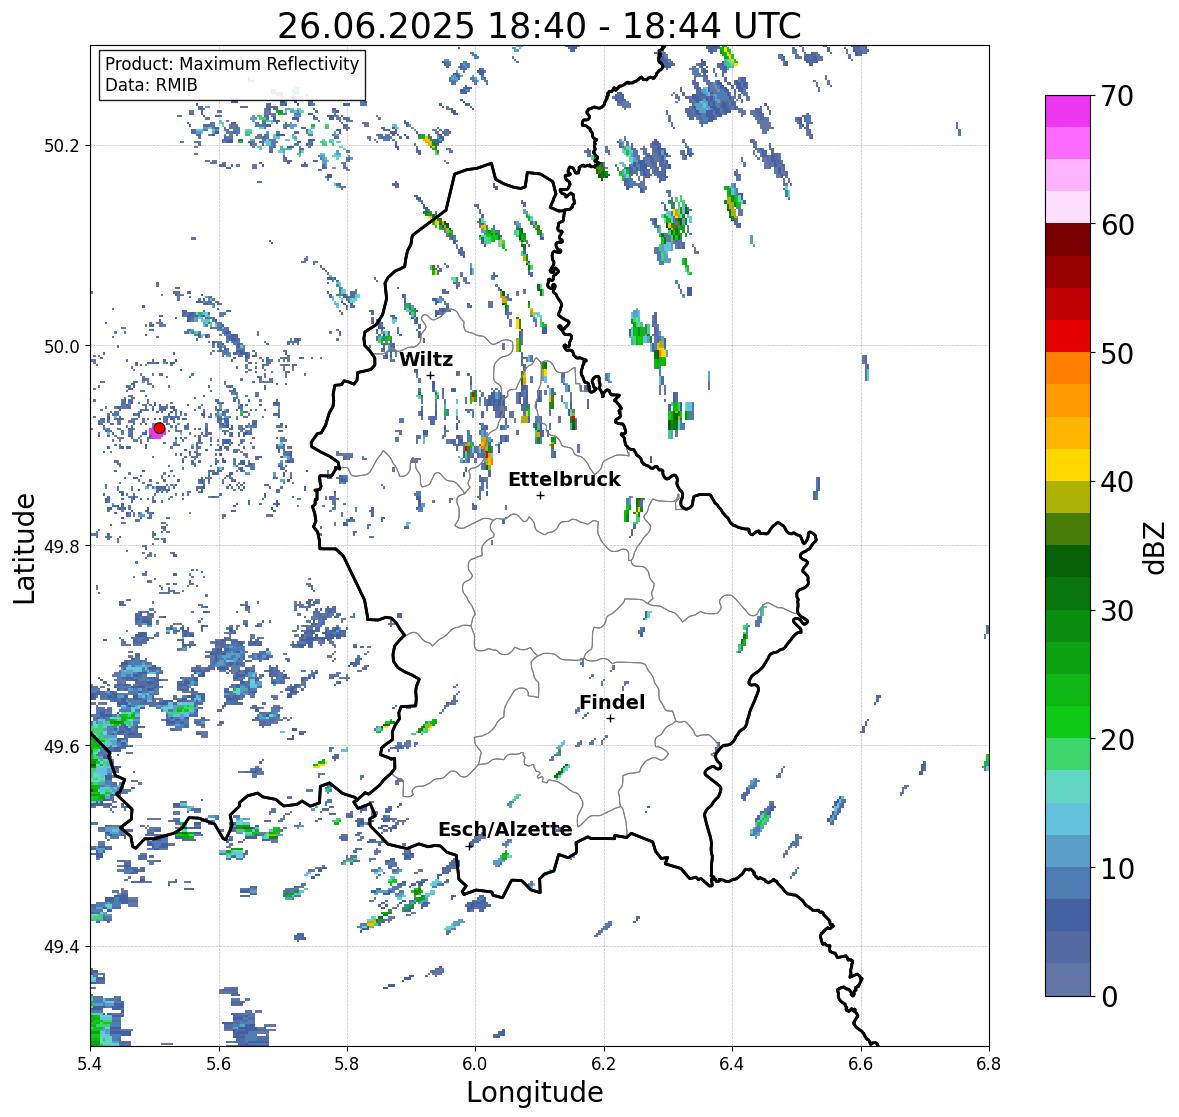The image size is (1179, 1117).
Task: Click the 6.2 longitude tick label
Action: point(604,1064)
